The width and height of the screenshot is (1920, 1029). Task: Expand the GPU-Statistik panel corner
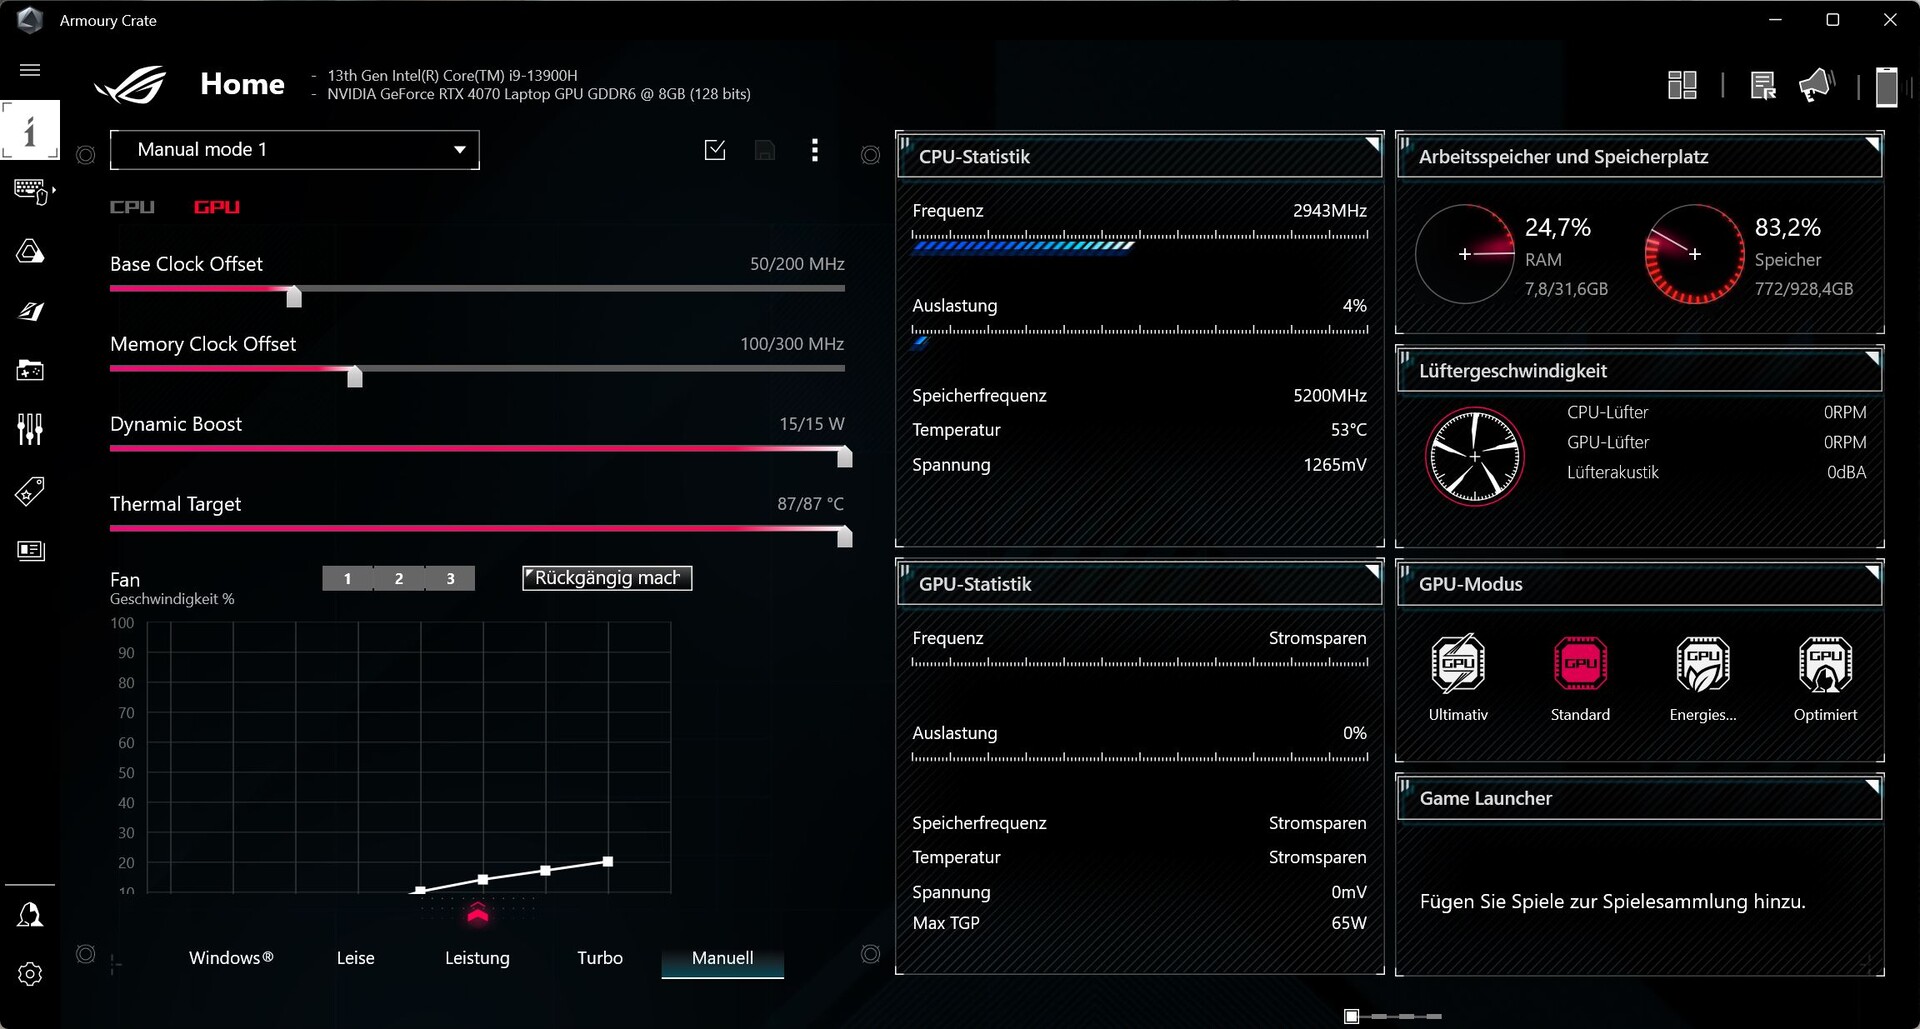click(x=1373, y=571)
